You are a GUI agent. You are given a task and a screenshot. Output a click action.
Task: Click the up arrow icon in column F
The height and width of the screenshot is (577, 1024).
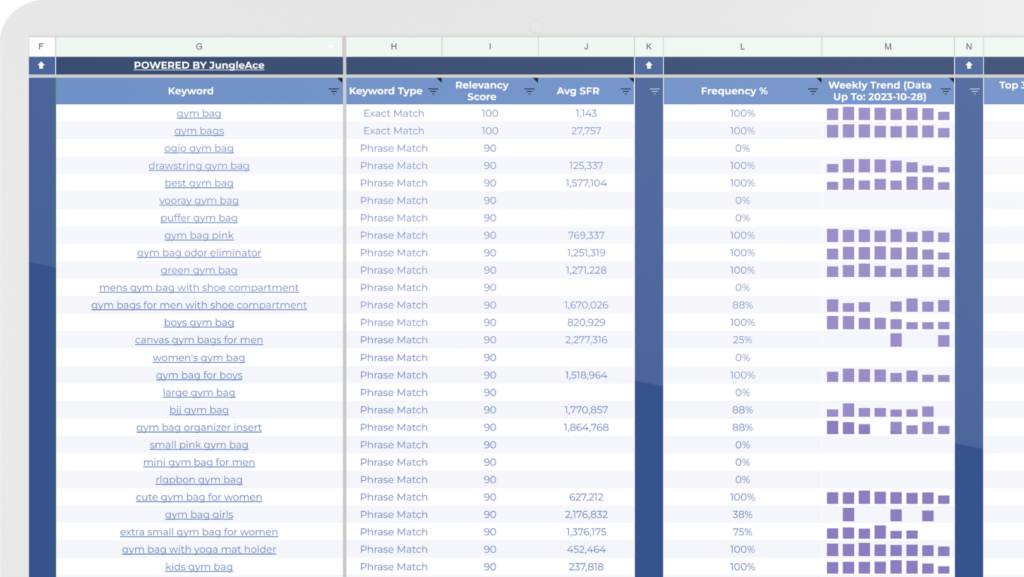[x=41, y=66]
